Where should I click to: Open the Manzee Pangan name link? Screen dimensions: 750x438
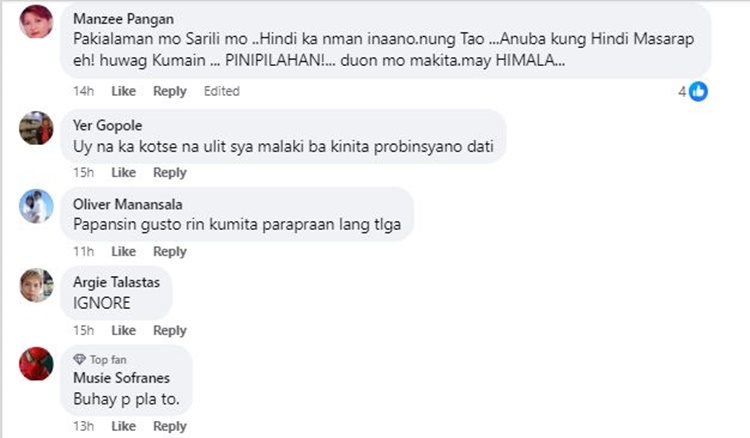pos(123,19)
